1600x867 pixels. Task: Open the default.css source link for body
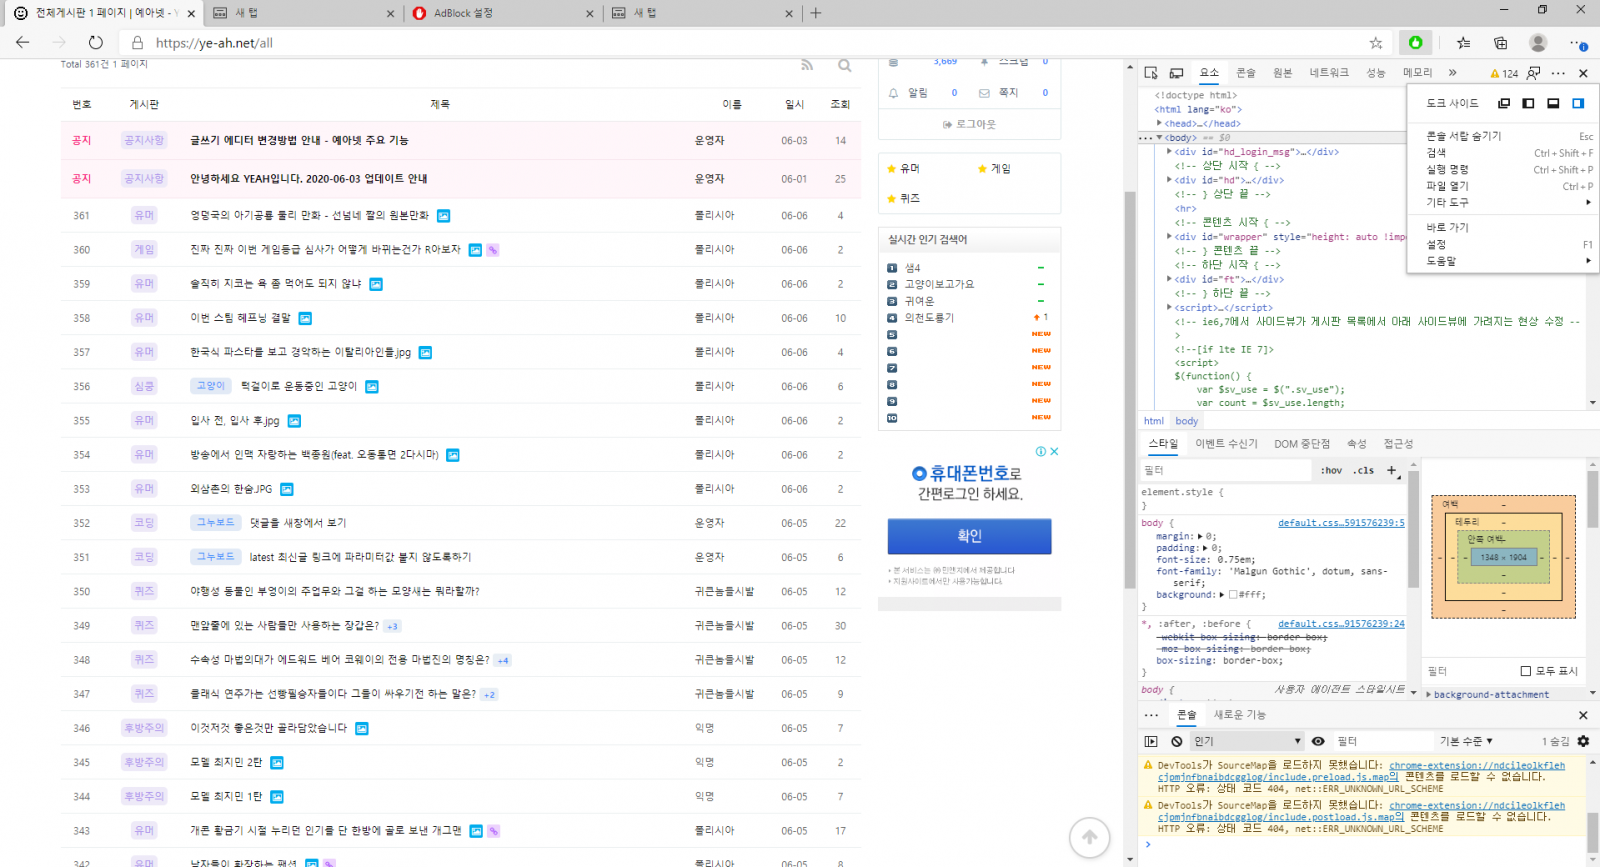click(1341, 523)
